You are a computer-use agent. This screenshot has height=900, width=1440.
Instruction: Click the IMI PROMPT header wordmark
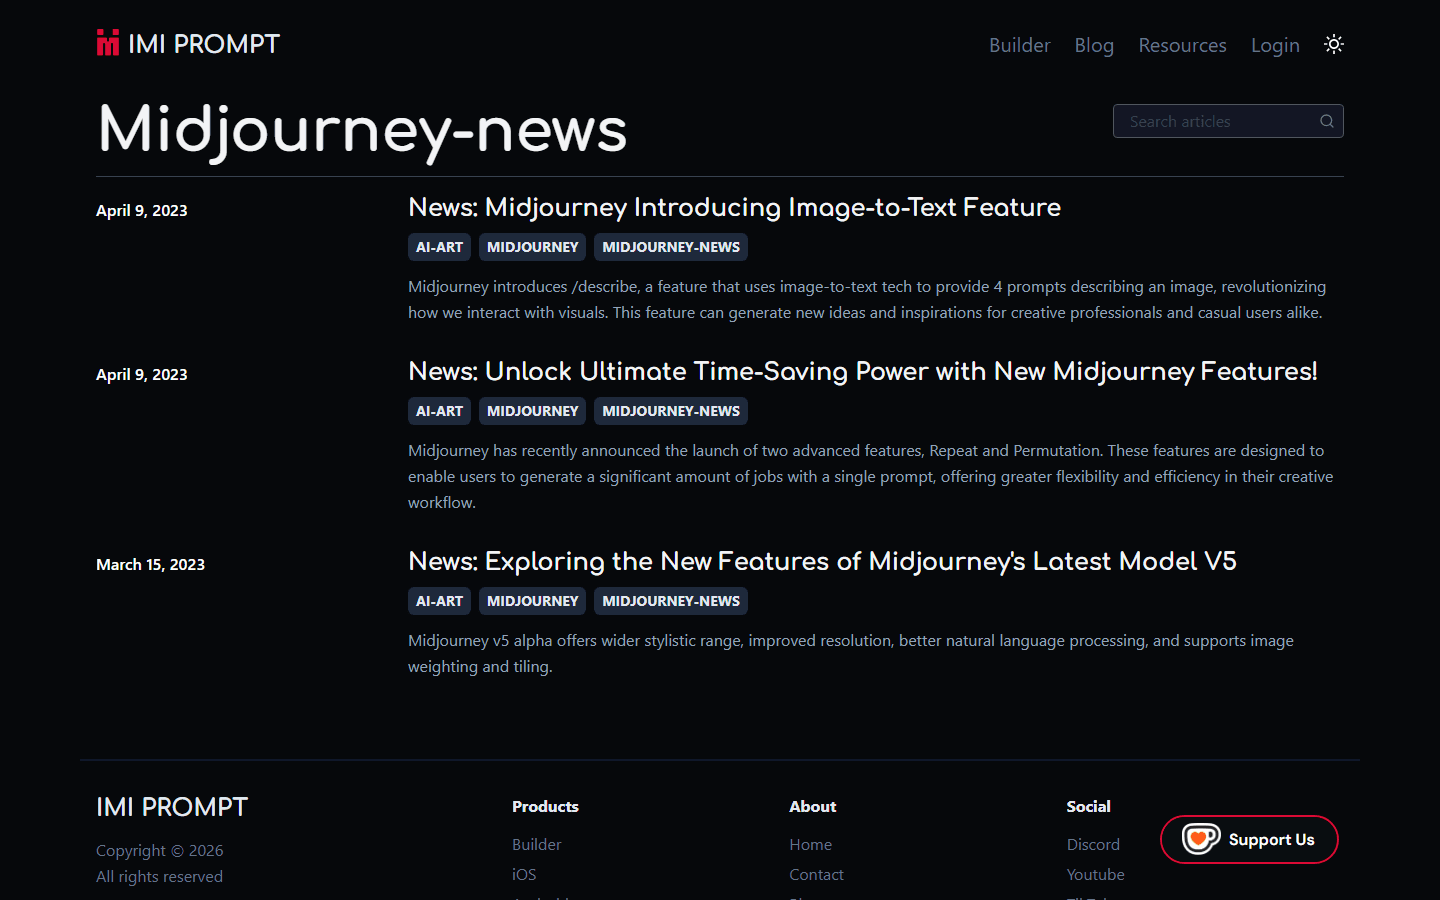[204, 44]
